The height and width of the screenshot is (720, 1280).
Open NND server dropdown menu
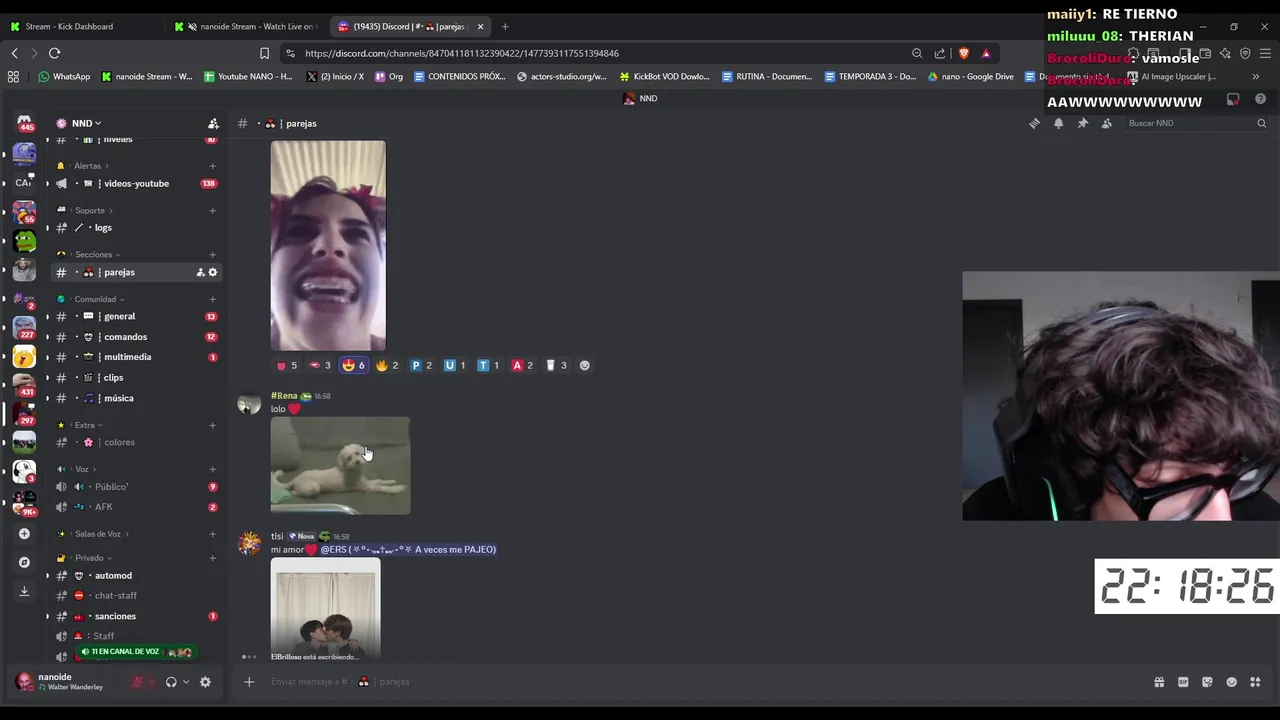[x=86, y=123]
